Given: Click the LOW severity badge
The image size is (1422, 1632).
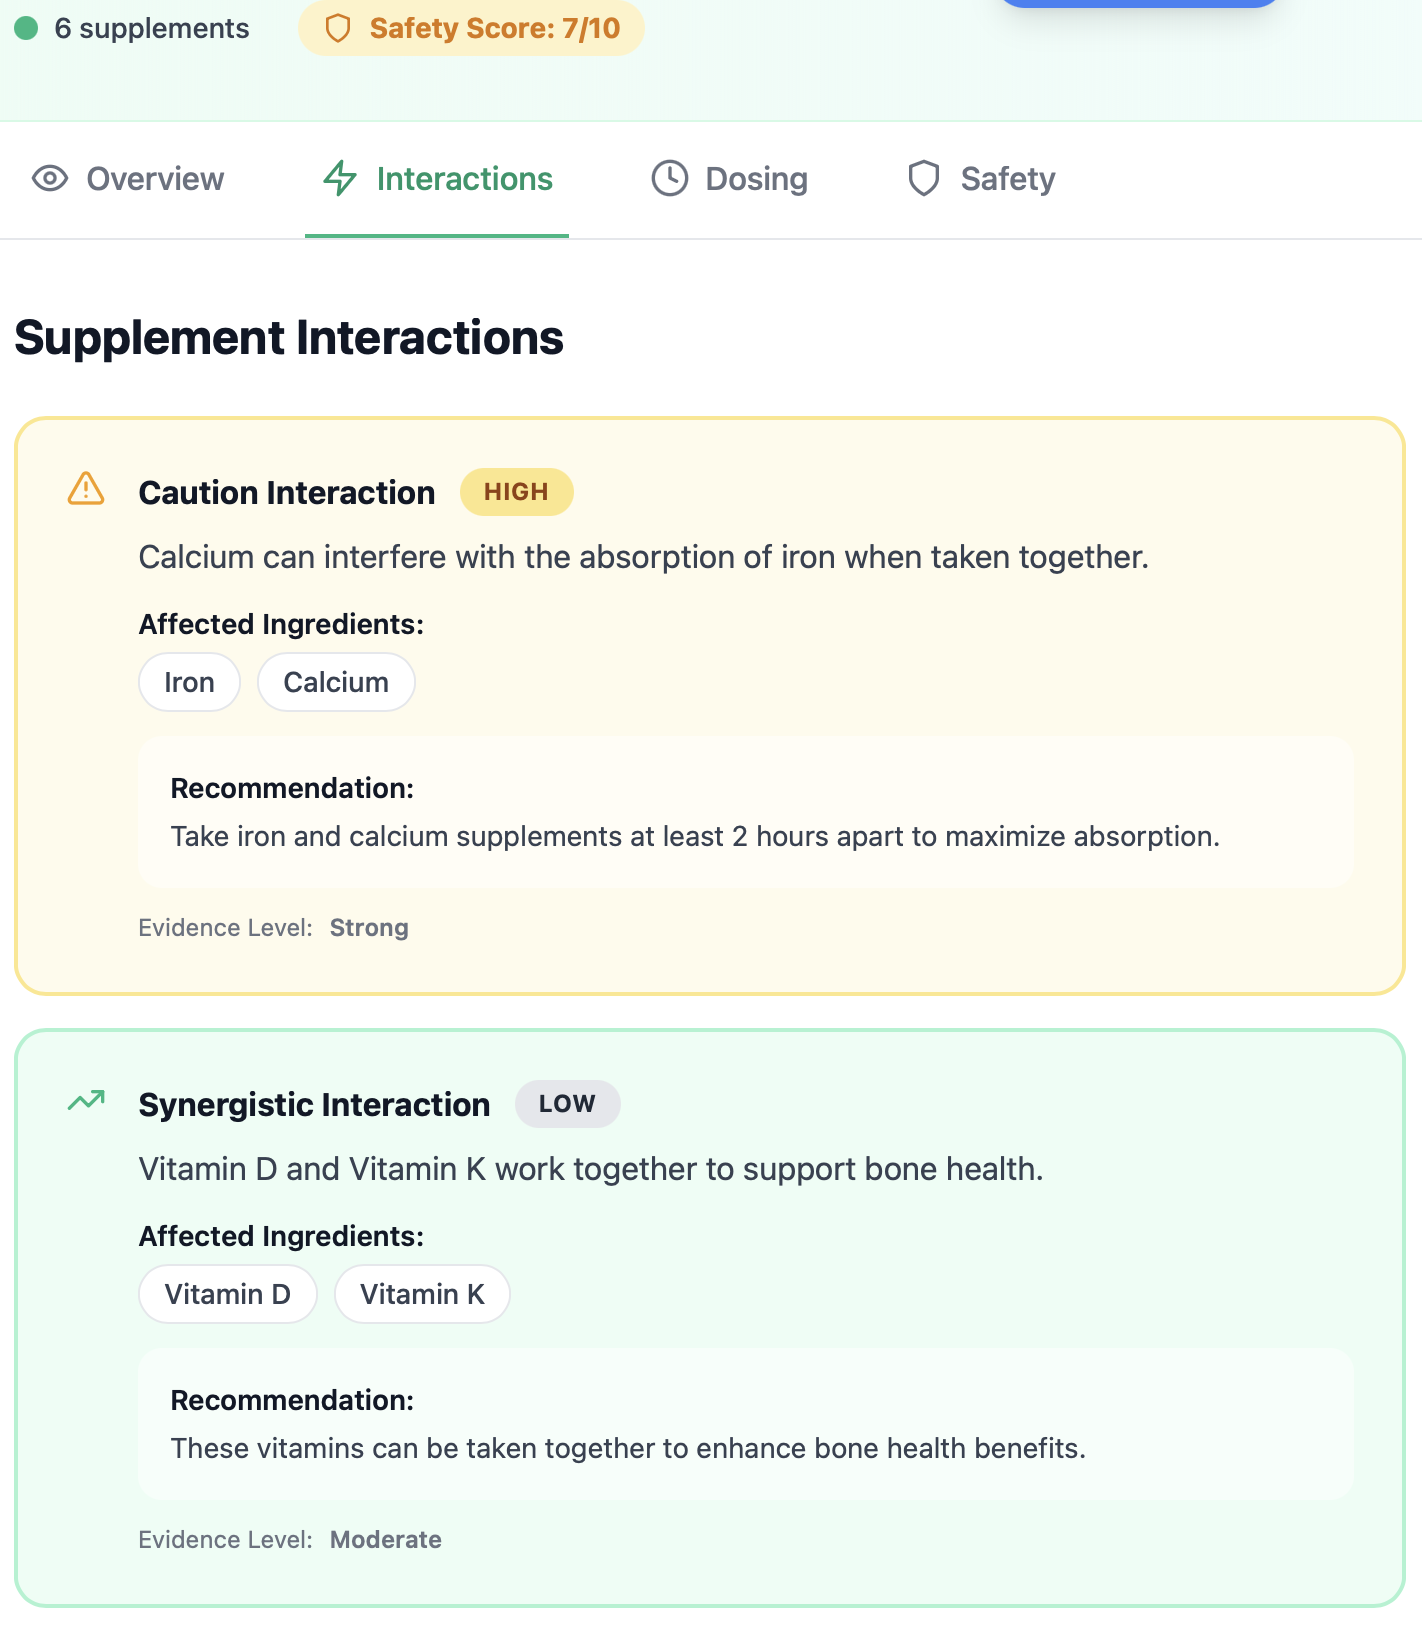Looking at the screenshot, I should pyautogui.click(x=567, y=1104).
